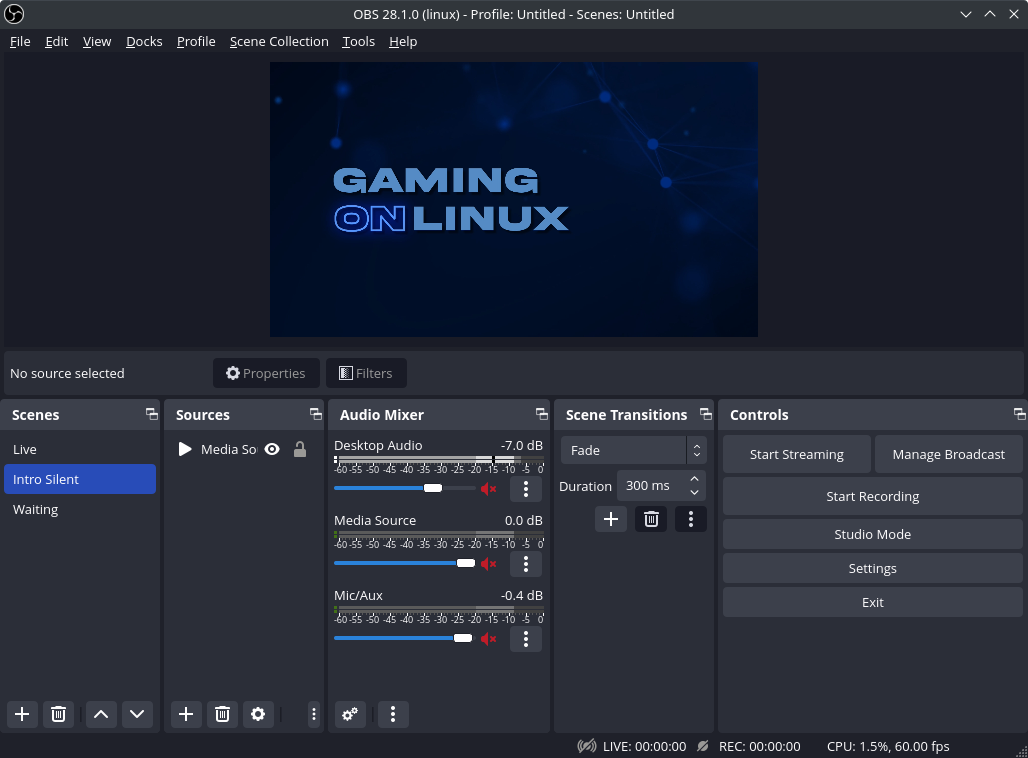Image resolution: width=1028 pixels, height=758 pixels.
Task: Click Start Recording
Action: 873,496
